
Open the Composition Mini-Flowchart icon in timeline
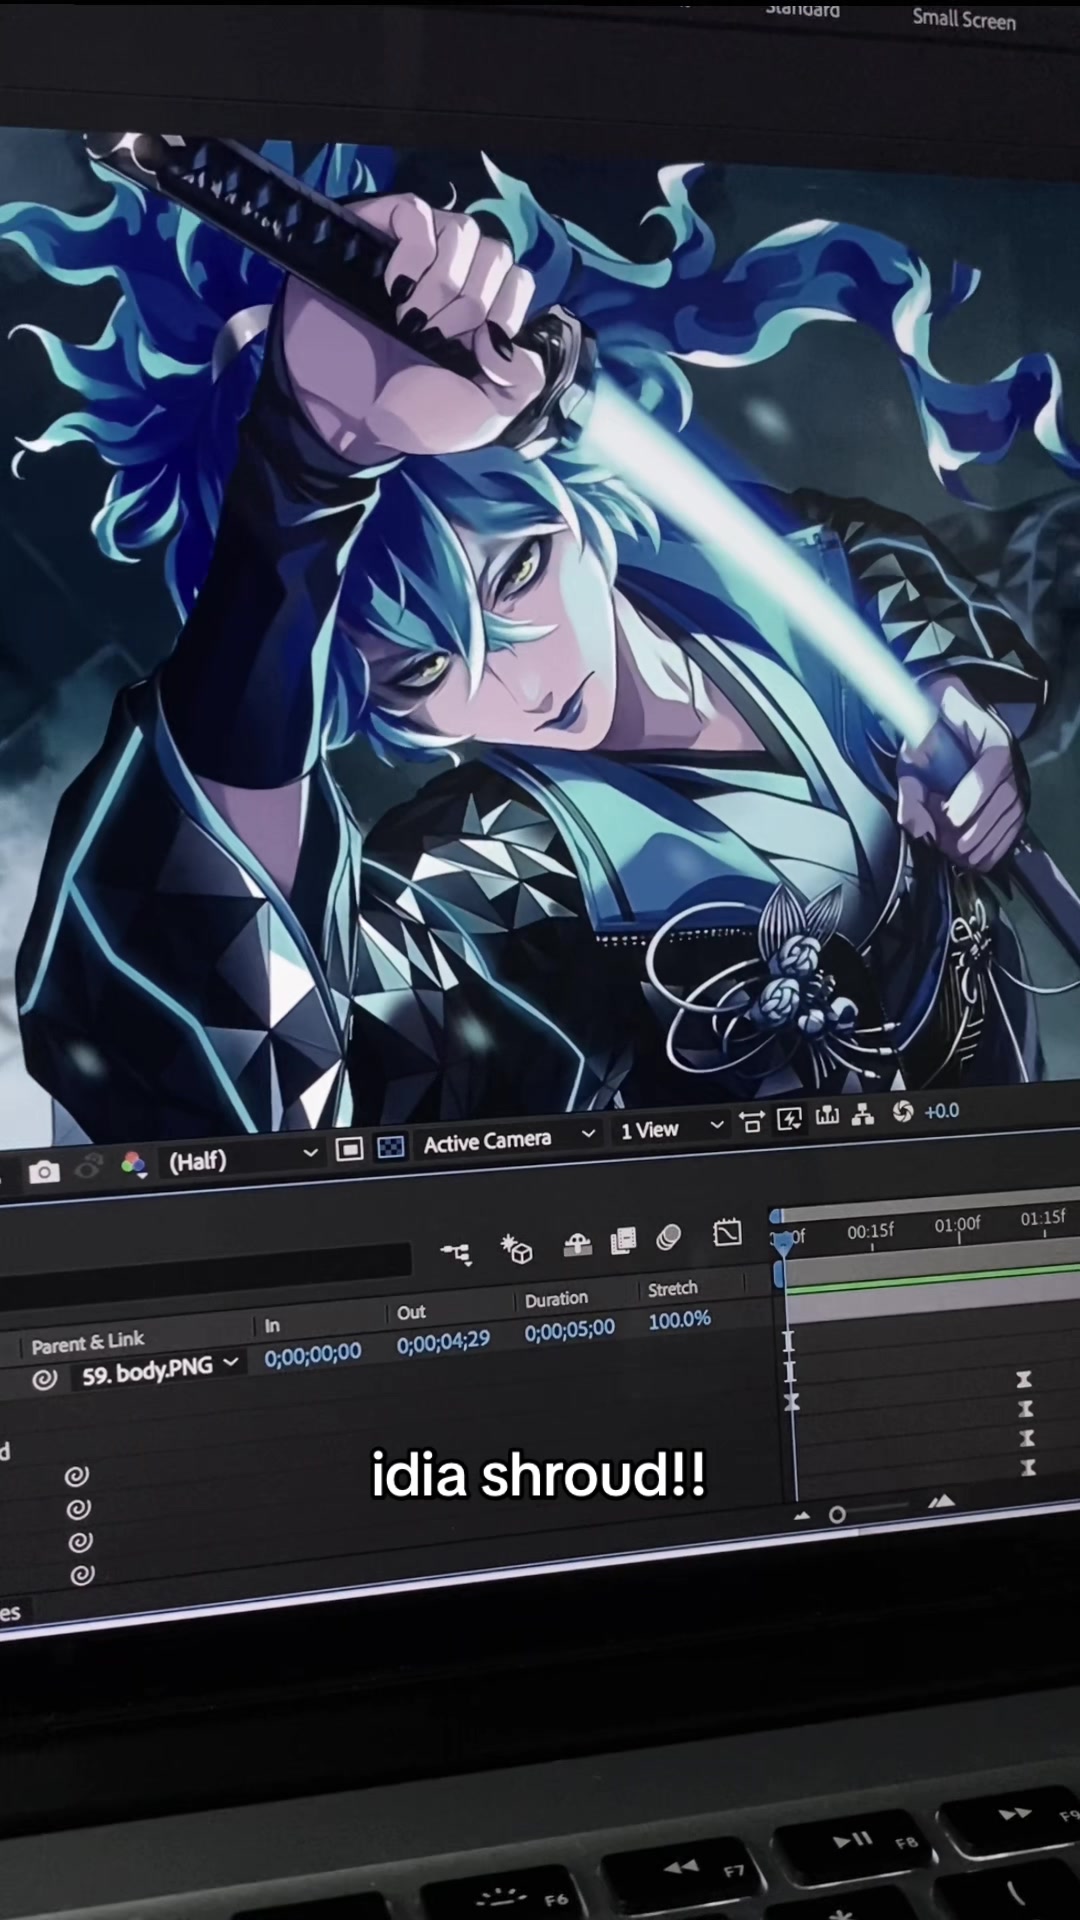click(x=456, y=1252)
